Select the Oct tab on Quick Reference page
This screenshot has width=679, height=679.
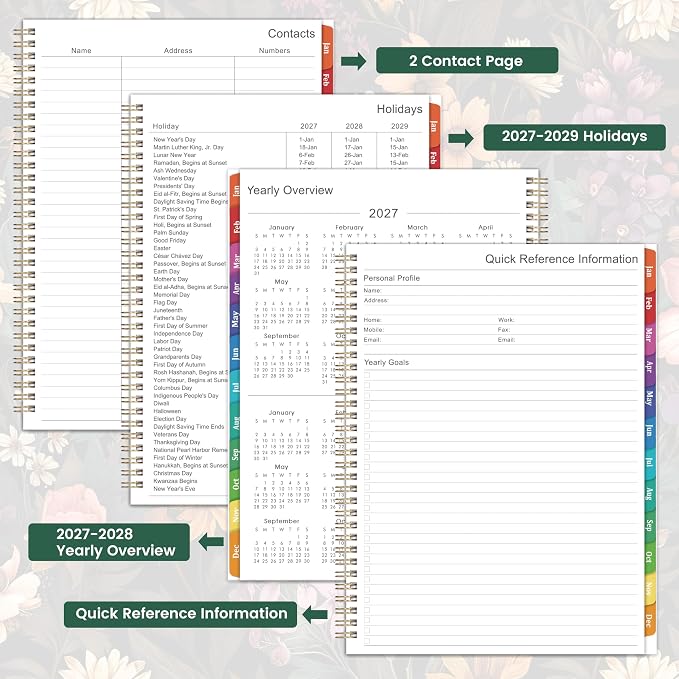tap(650, 556)
